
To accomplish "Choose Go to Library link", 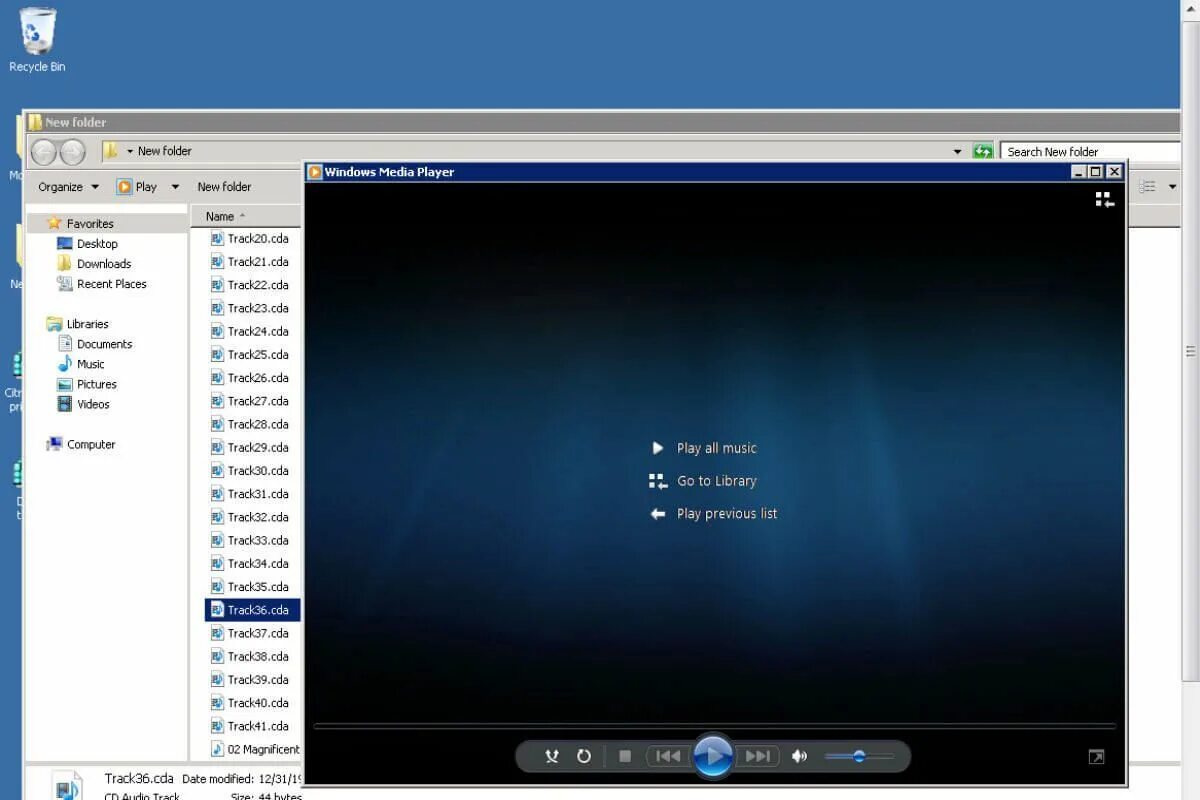I will click(x=703, y=481).
